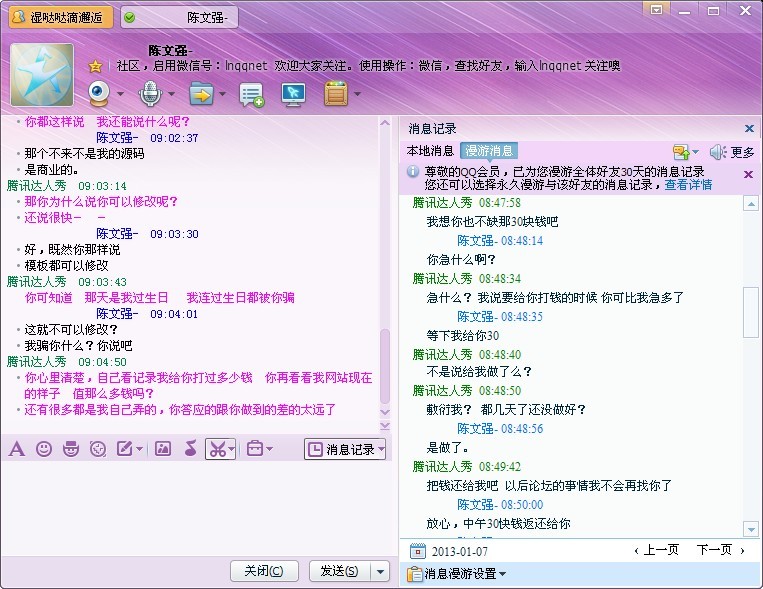Click history scrollbar down arrow
The height and width of the screenshot is (589, 763).
pos(751,529)
